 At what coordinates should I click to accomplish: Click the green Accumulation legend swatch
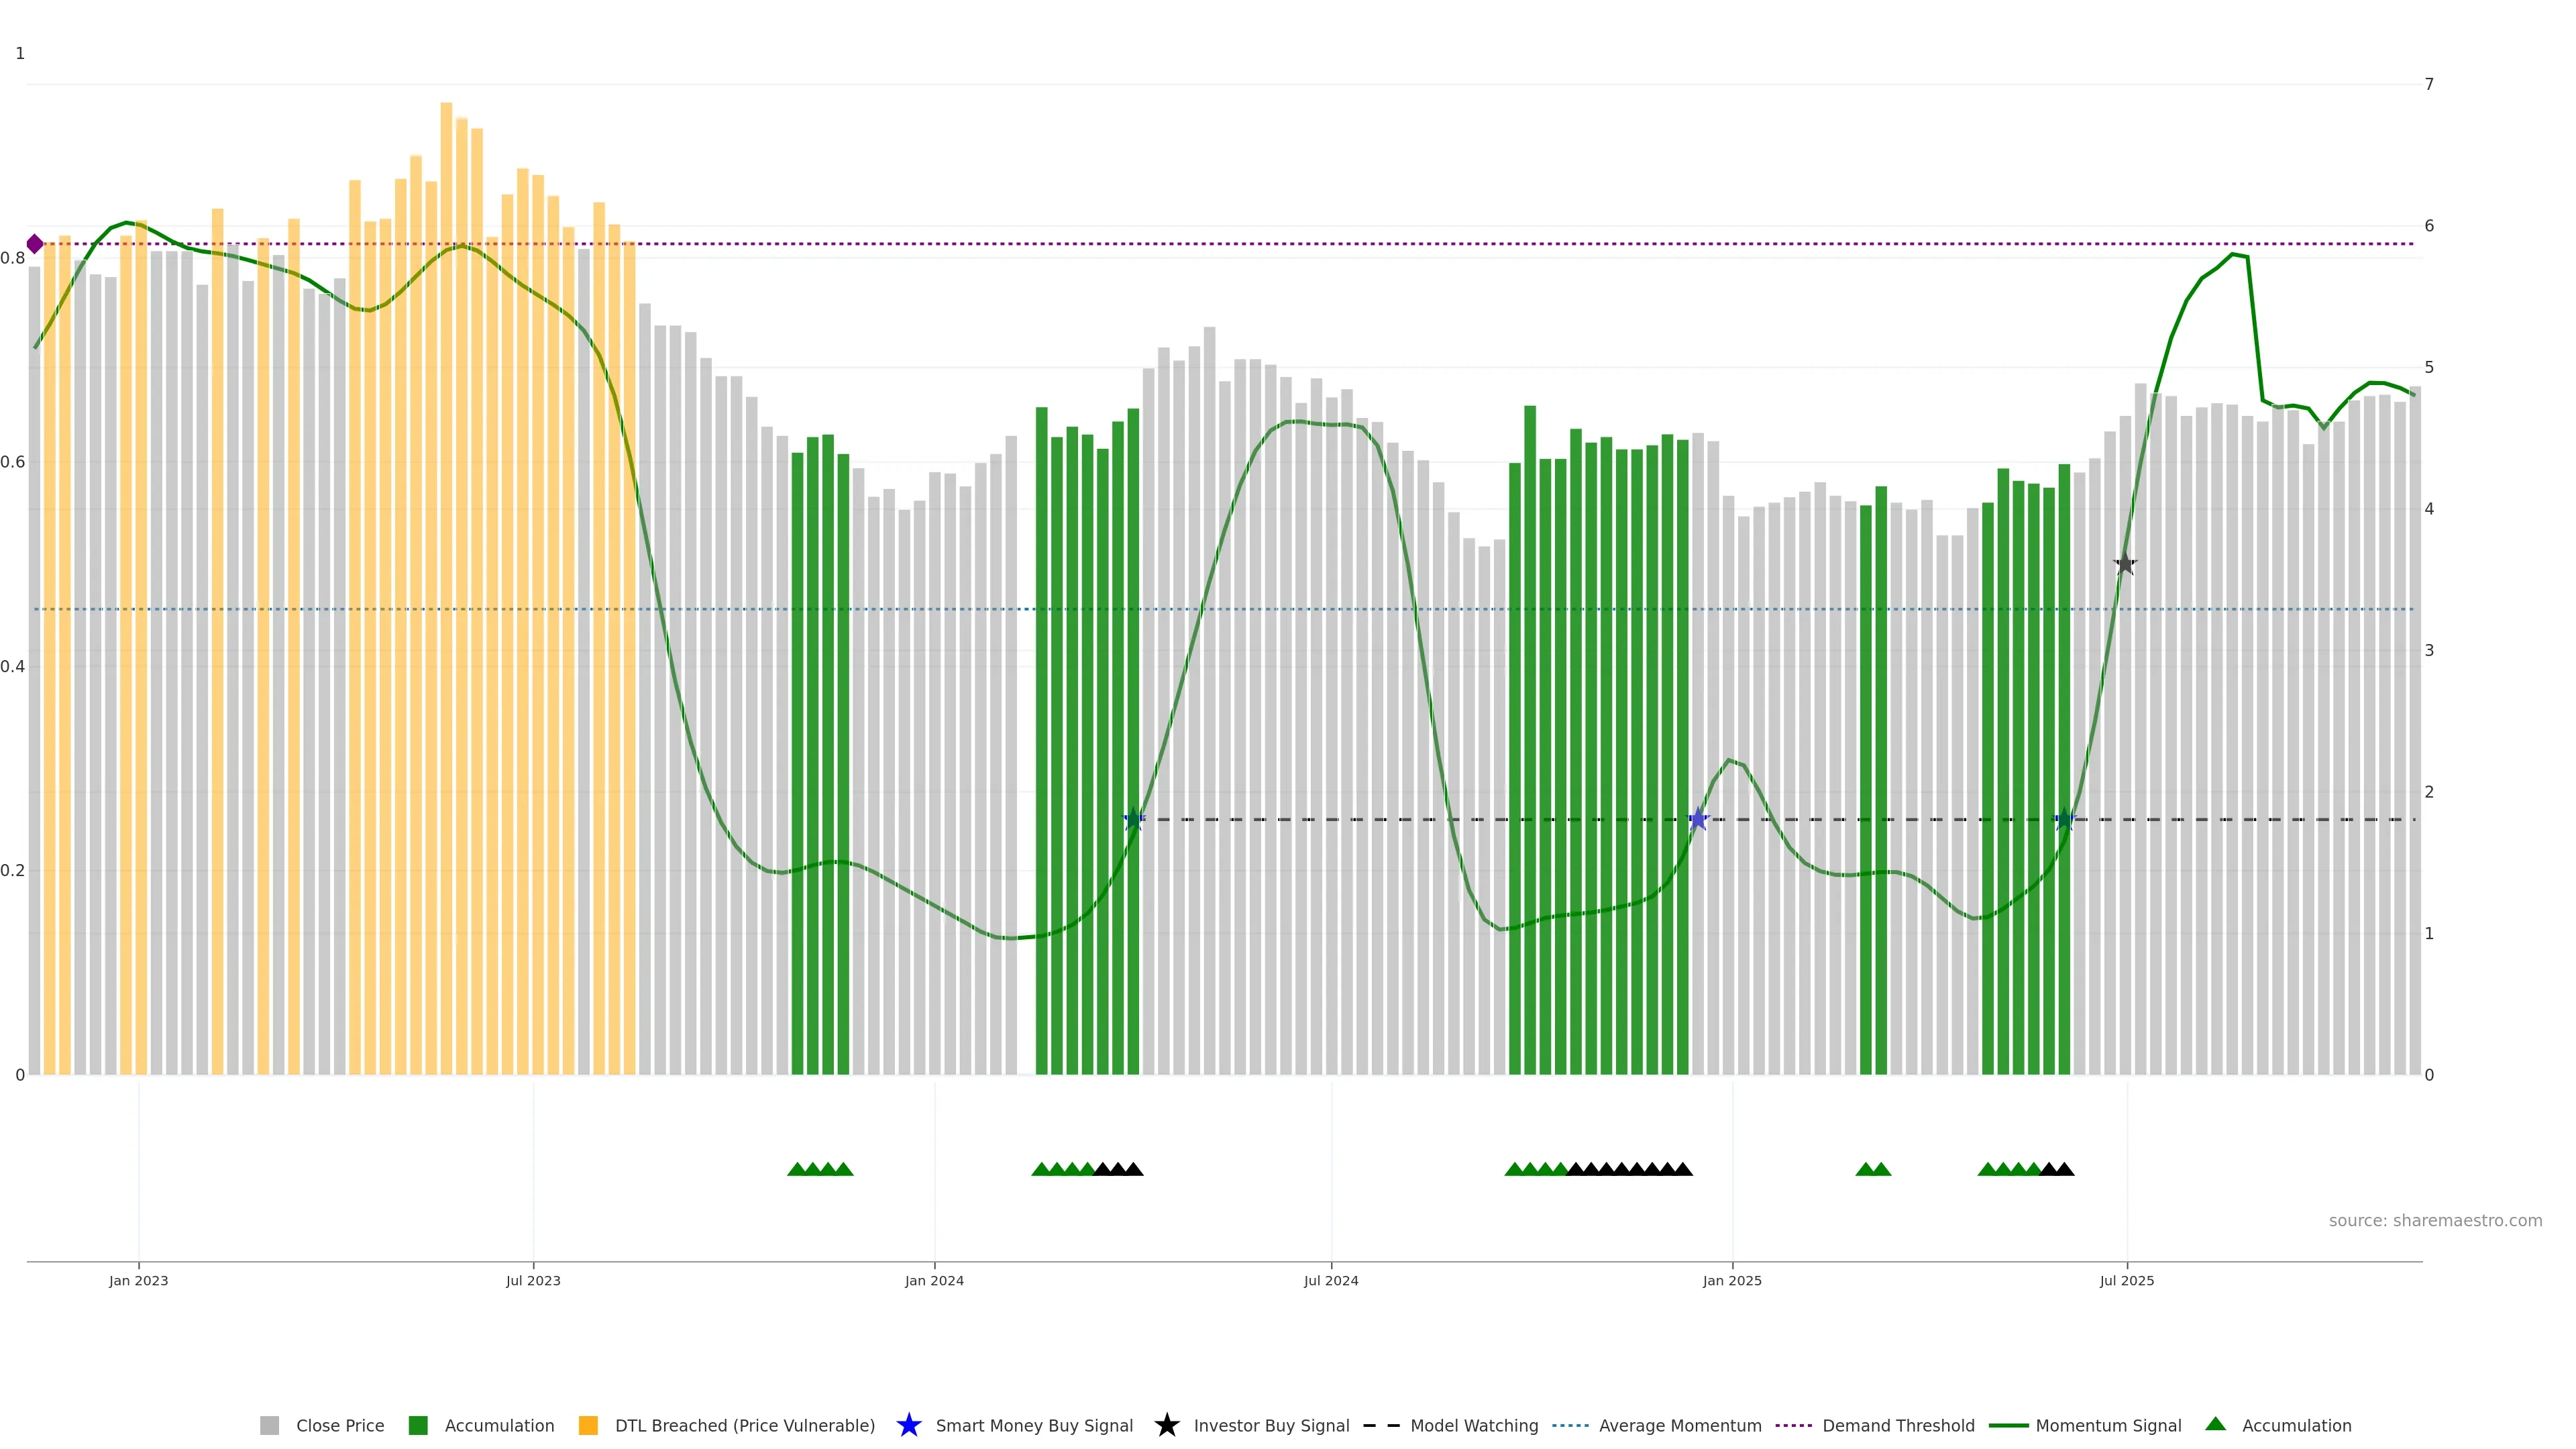click(x=418, y=1425)
